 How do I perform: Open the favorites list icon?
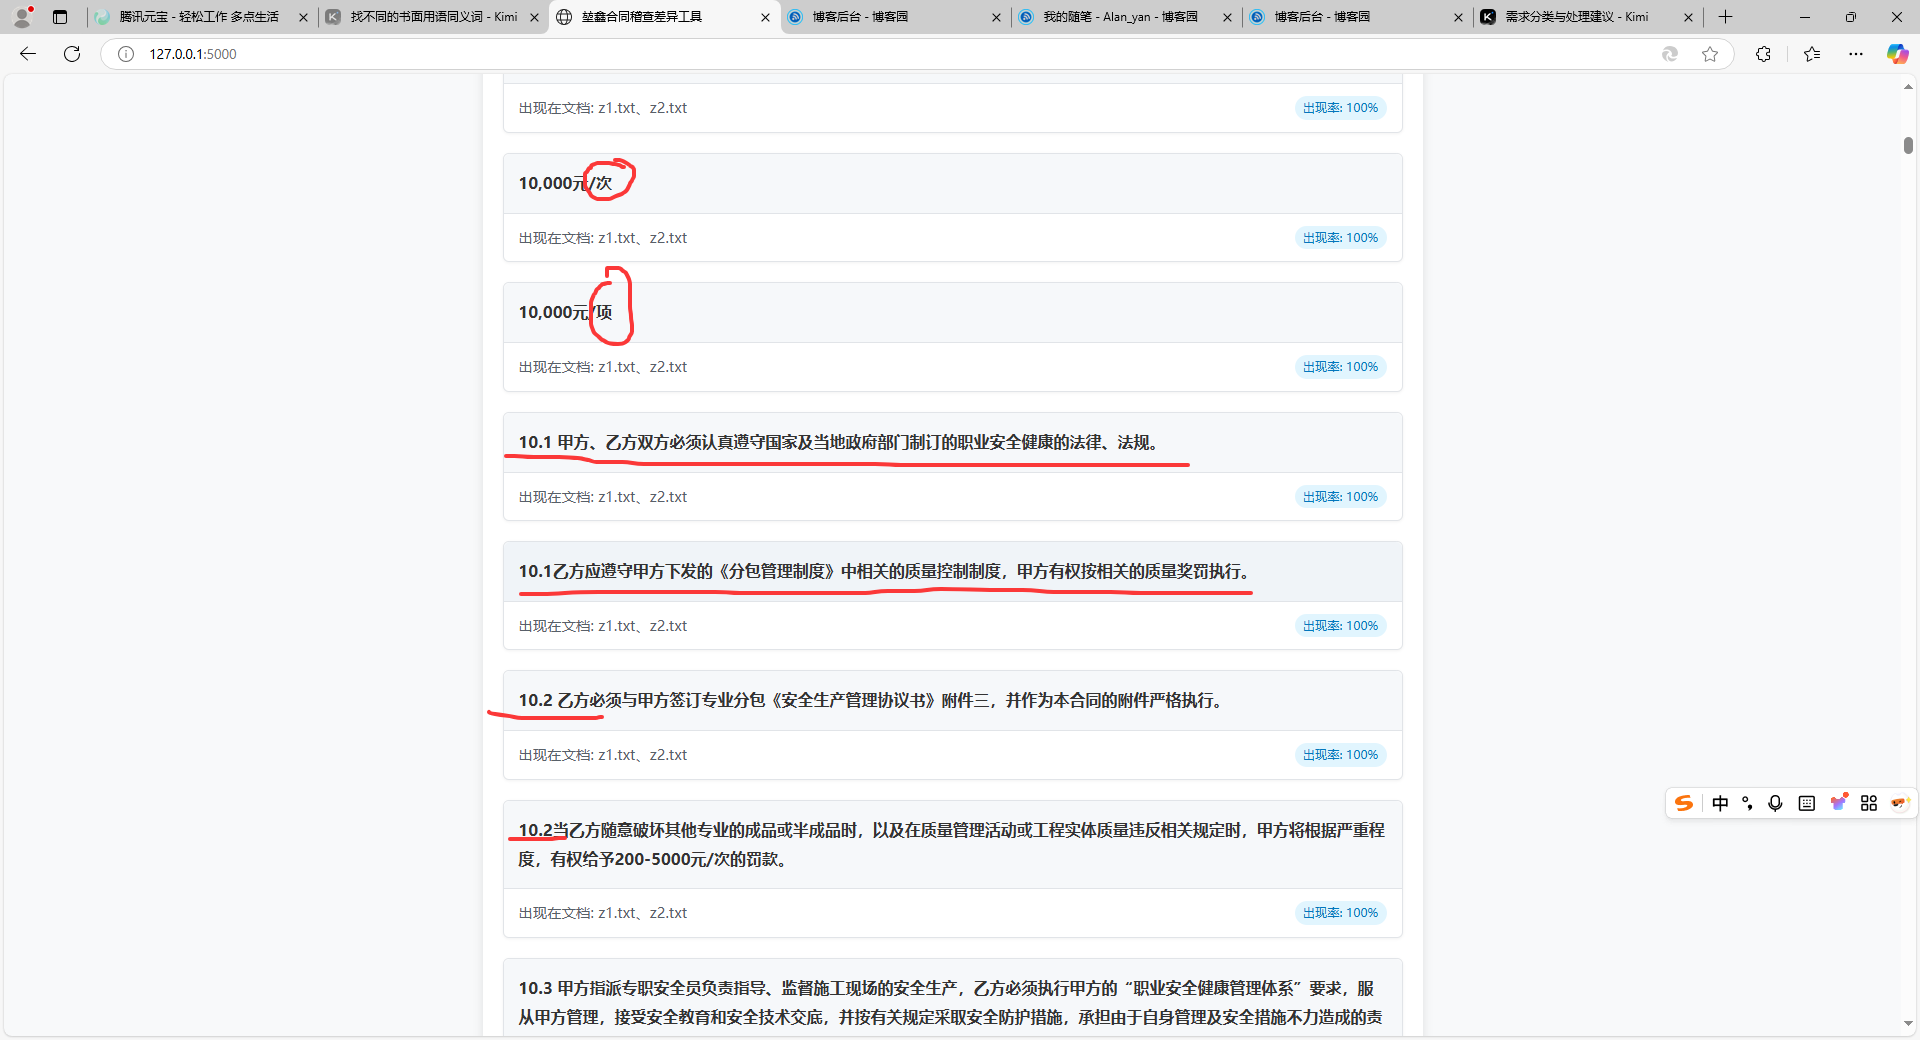tap(1812, 54)
